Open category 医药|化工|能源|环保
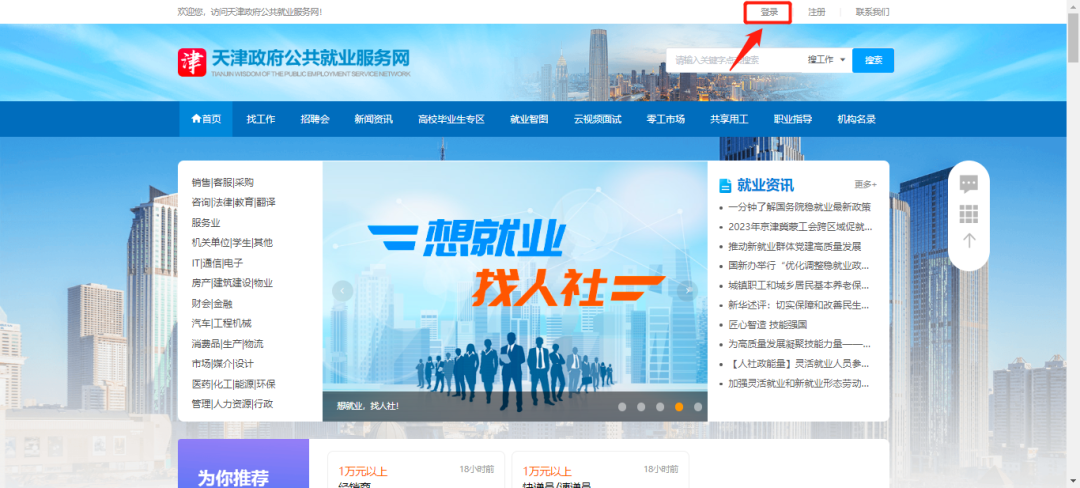Screen dimensions: 1080x488 pos(233,383)
